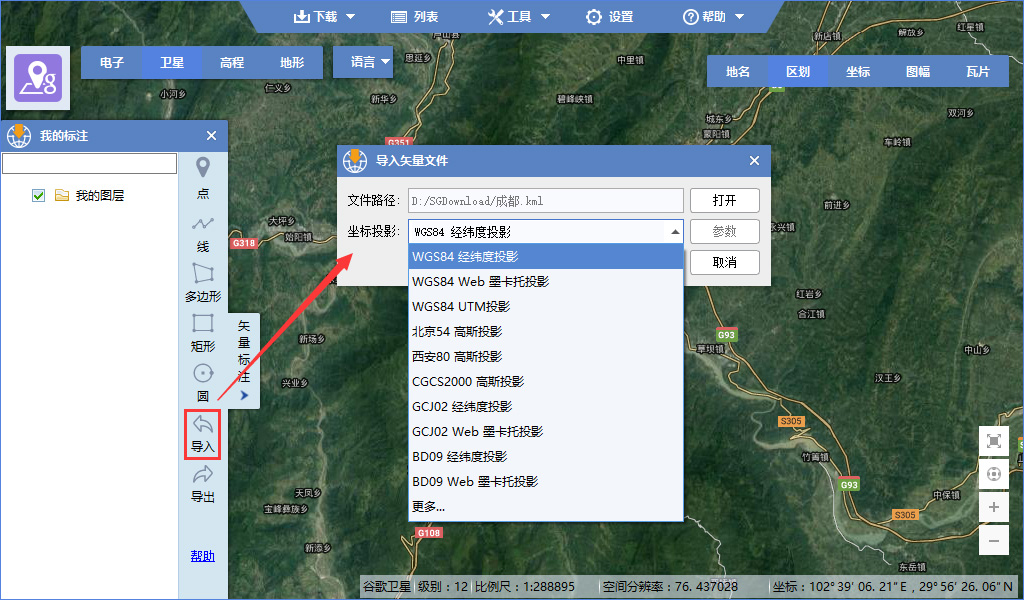Open the 帮助 link in annotation panel
1024x600 pixels.
202,556
